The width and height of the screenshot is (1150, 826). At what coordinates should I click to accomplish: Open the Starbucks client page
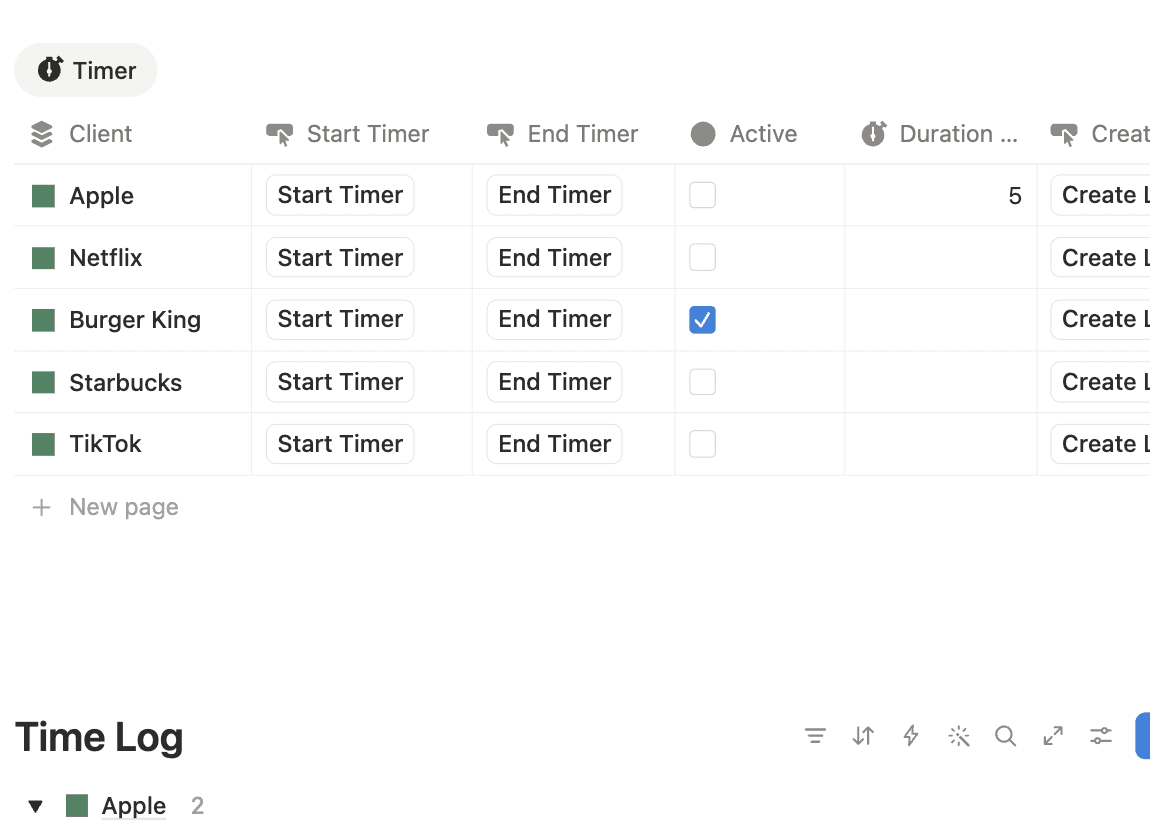tap(125, 382)
